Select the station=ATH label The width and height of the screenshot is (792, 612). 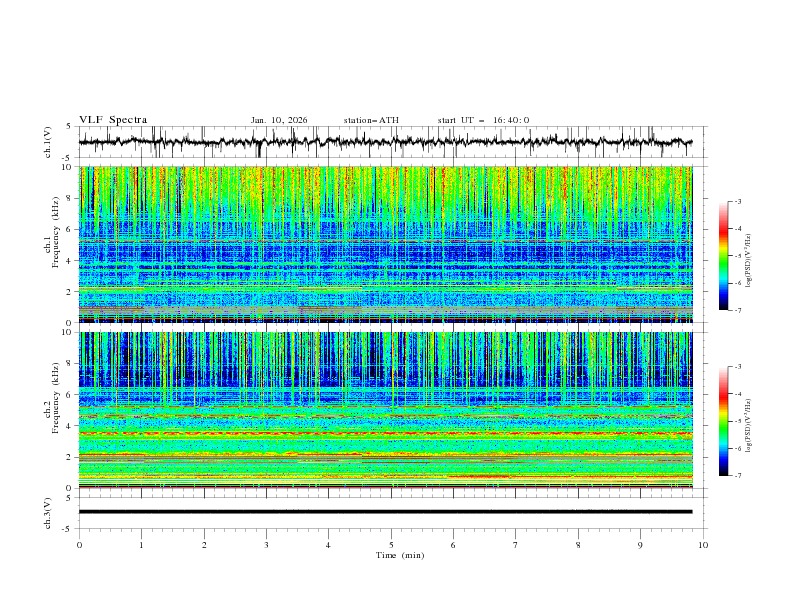371,120
